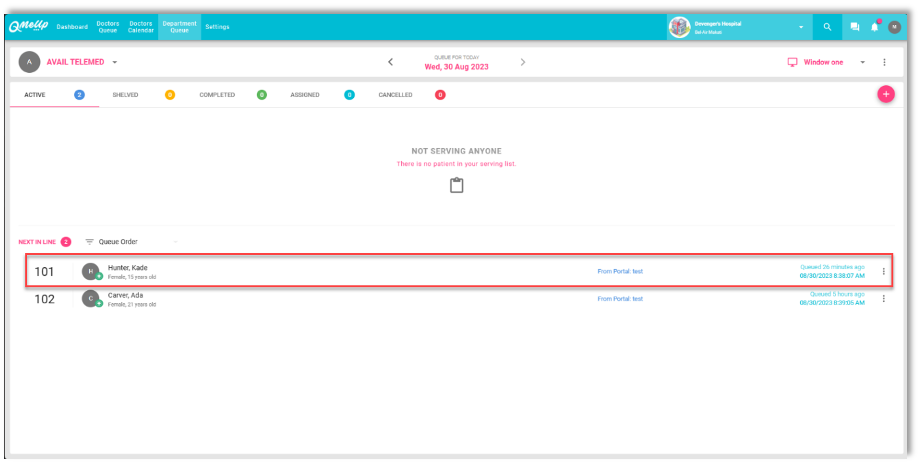Expand the AVAIL TELEMED department dropdown
This screenshot has height=464, width=920.
pos(115,62)
